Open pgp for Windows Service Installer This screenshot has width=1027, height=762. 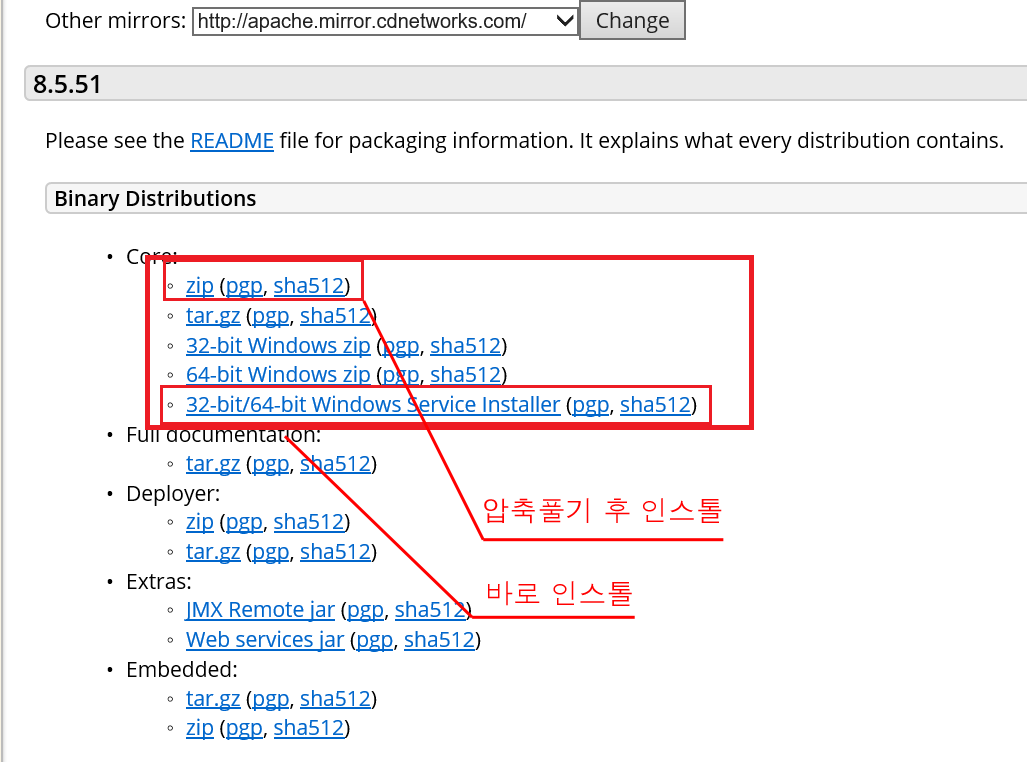(591, 405)
